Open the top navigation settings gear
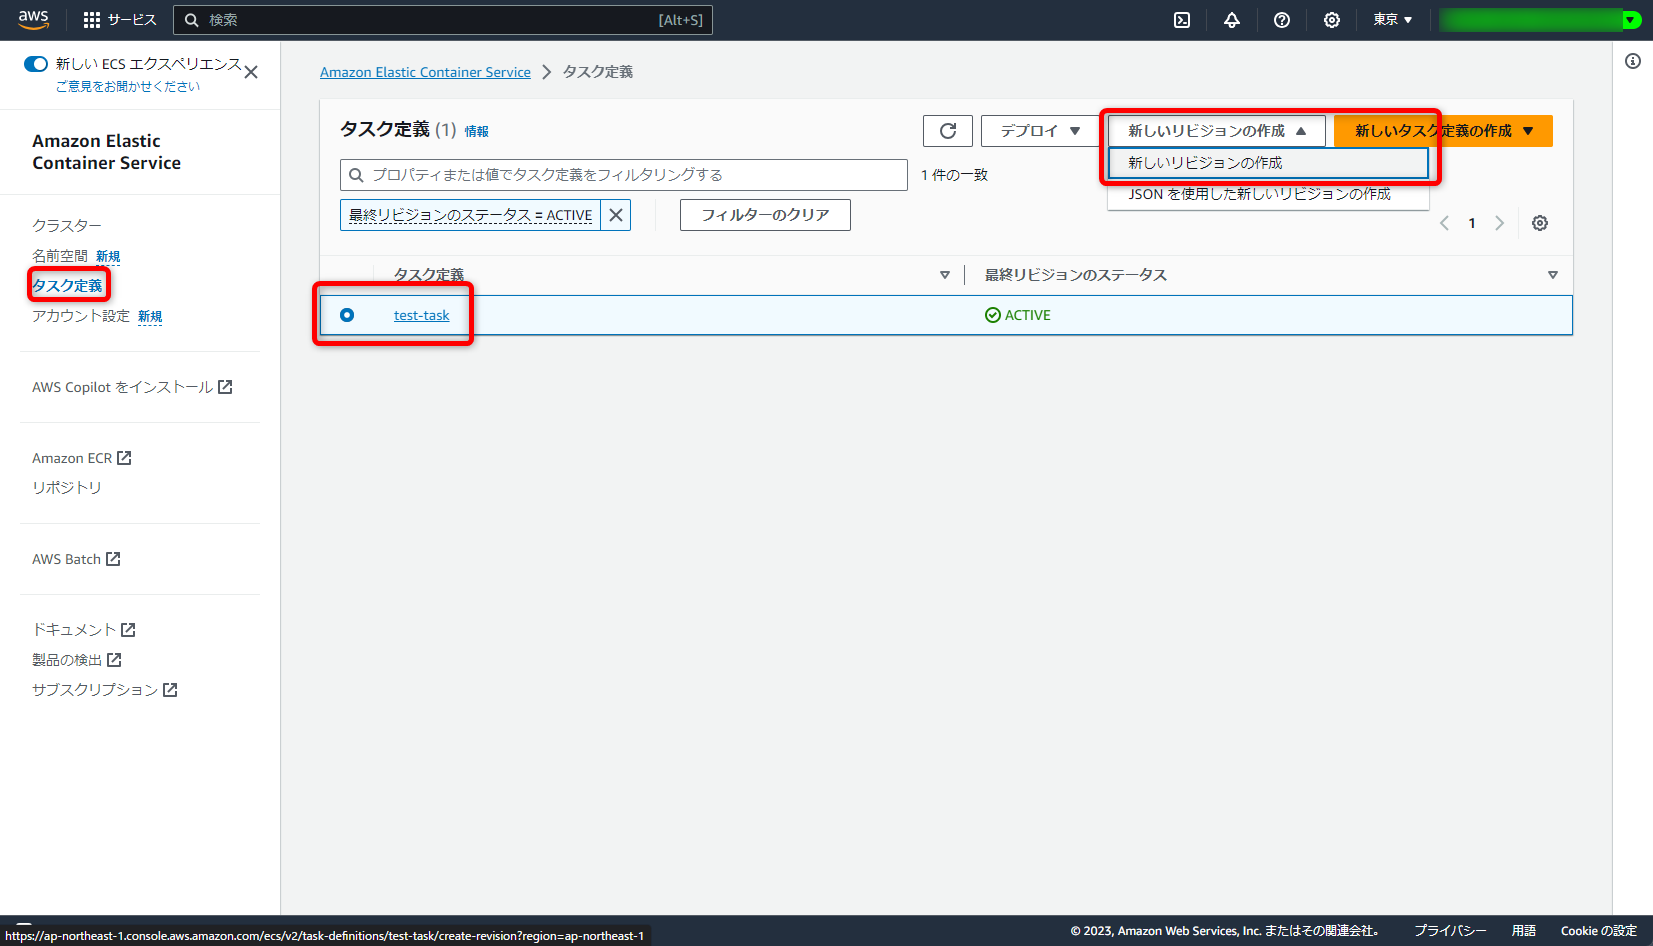This screenshot has height=946, width=1653. (x=1331, y=19)
